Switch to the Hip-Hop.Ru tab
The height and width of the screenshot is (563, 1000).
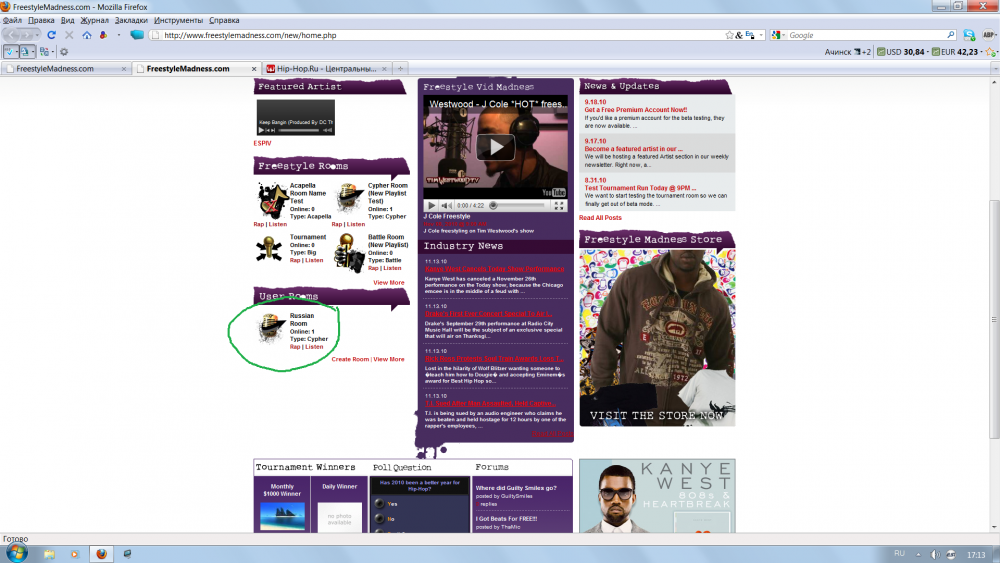click(325, 68)
